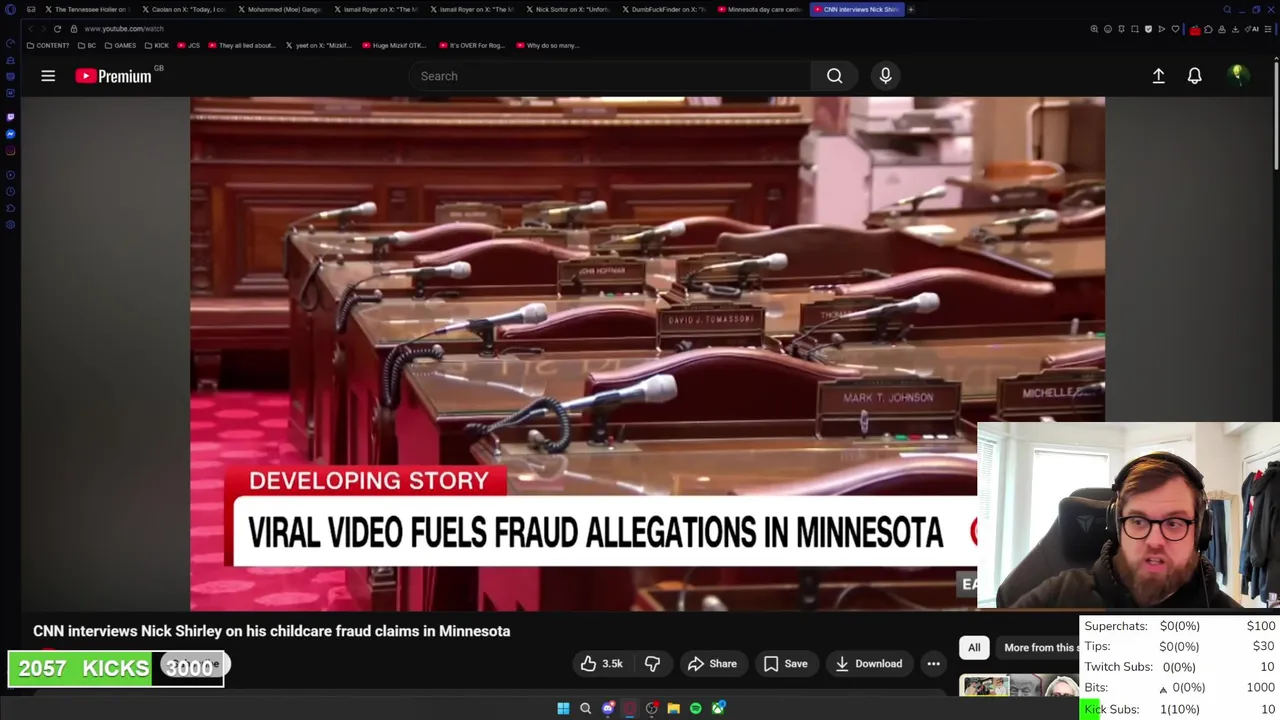
Task: Open the browser tab search magnifier
Action: click(1227, 10)
